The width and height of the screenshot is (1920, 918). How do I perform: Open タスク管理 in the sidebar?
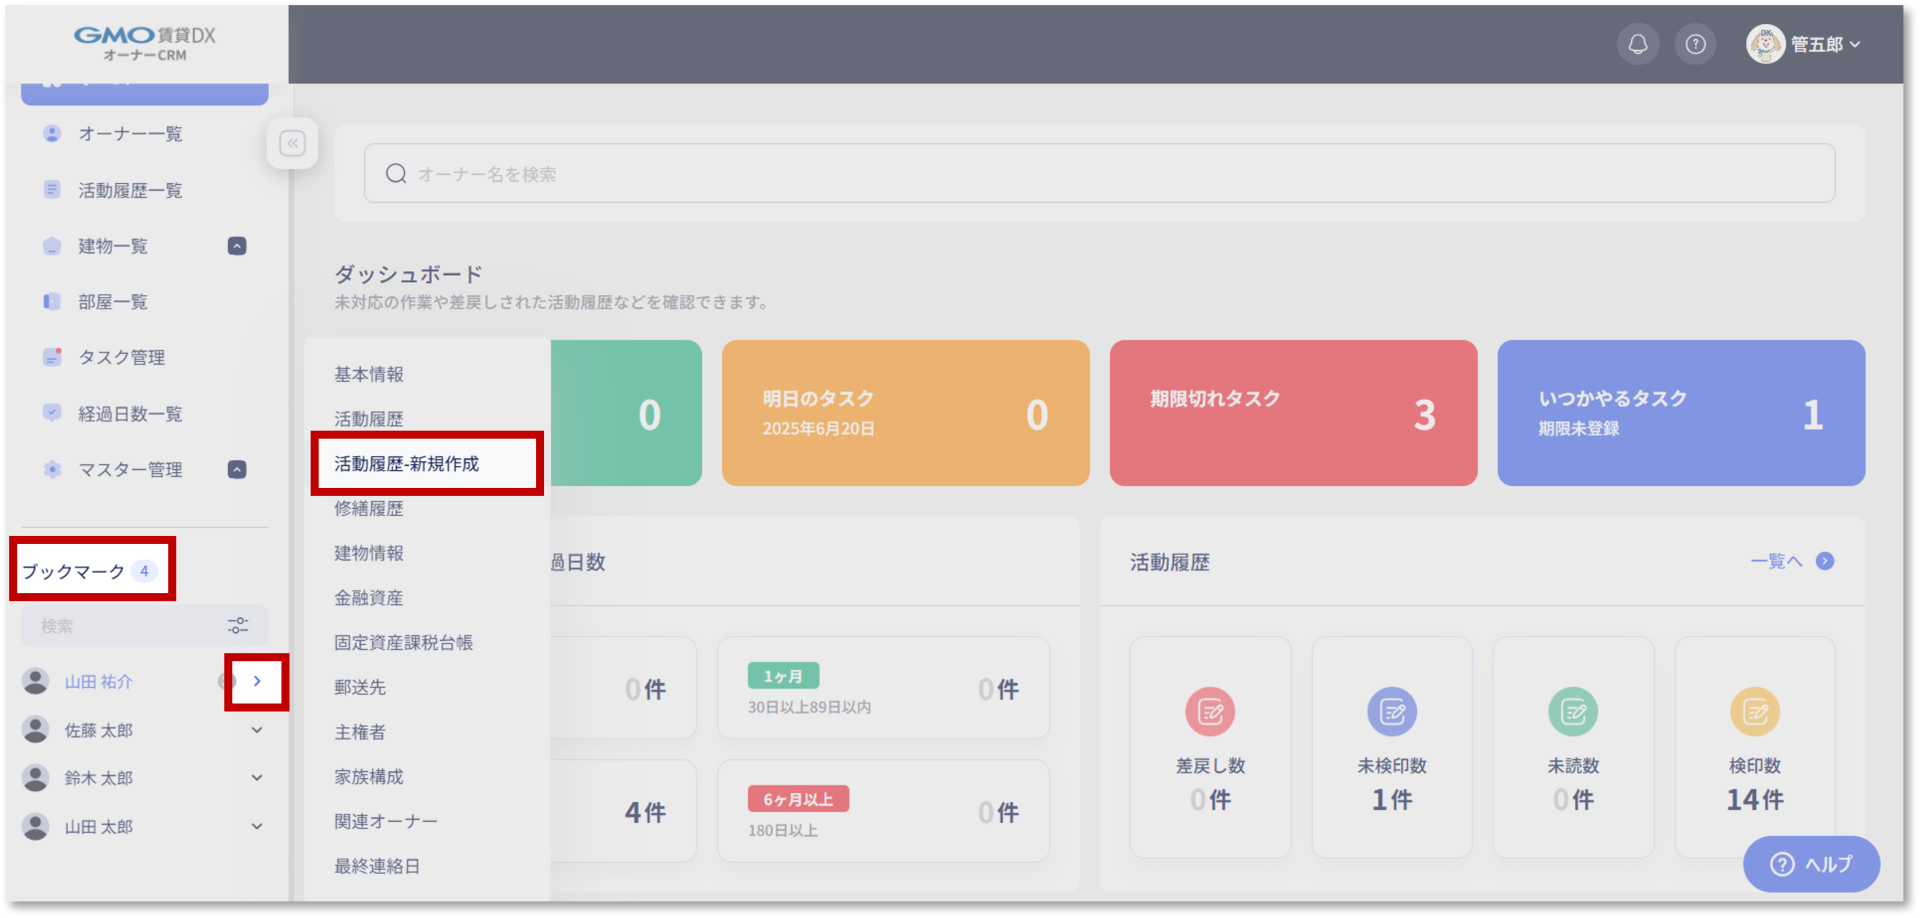pos(121,358)
